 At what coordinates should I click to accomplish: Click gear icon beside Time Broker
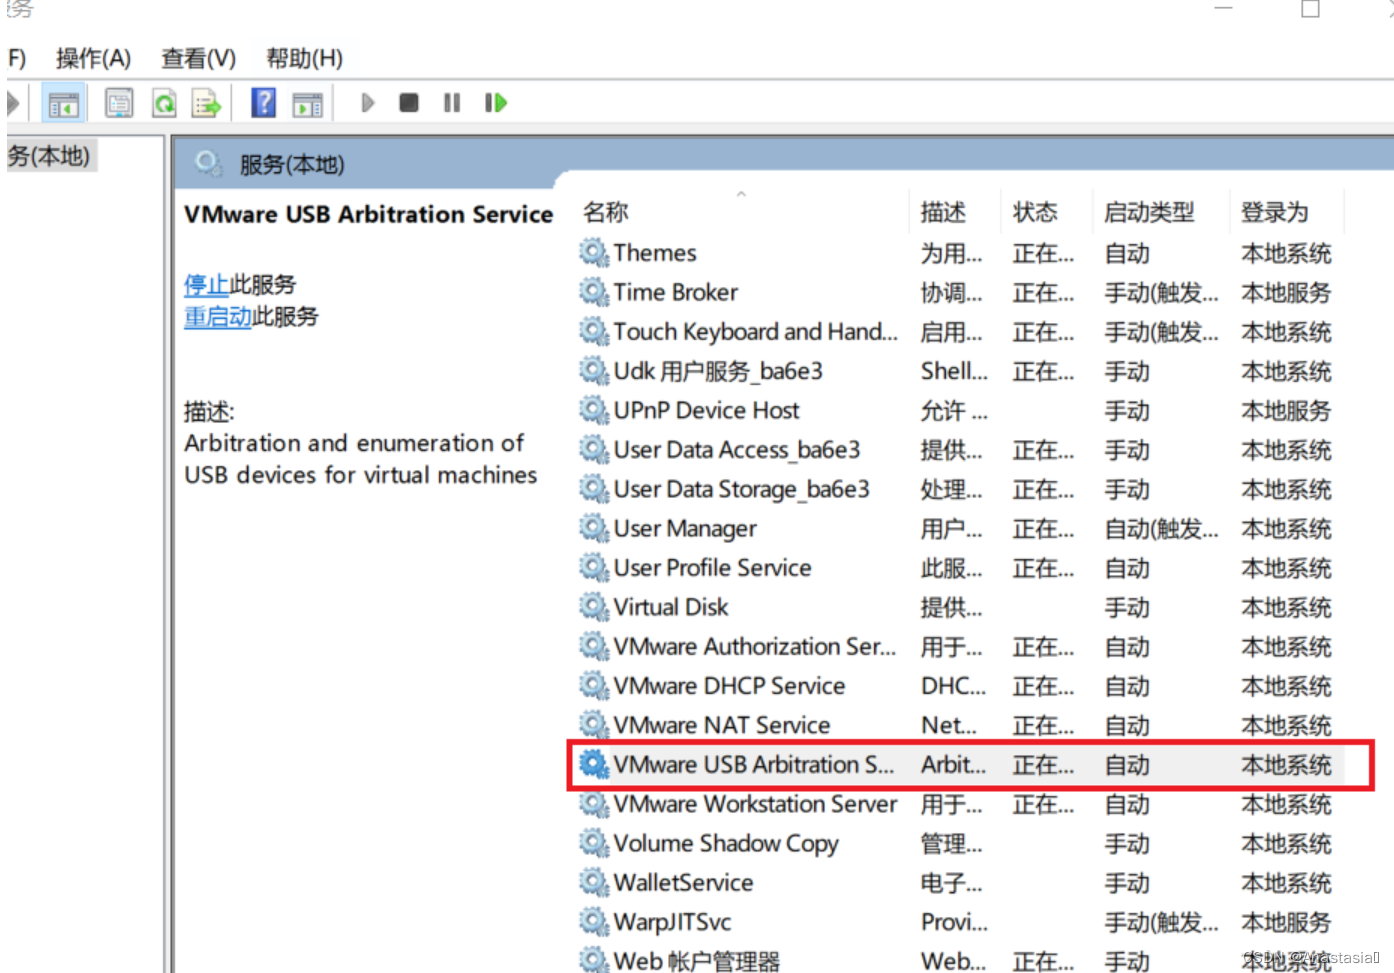[x=594, y=292]
